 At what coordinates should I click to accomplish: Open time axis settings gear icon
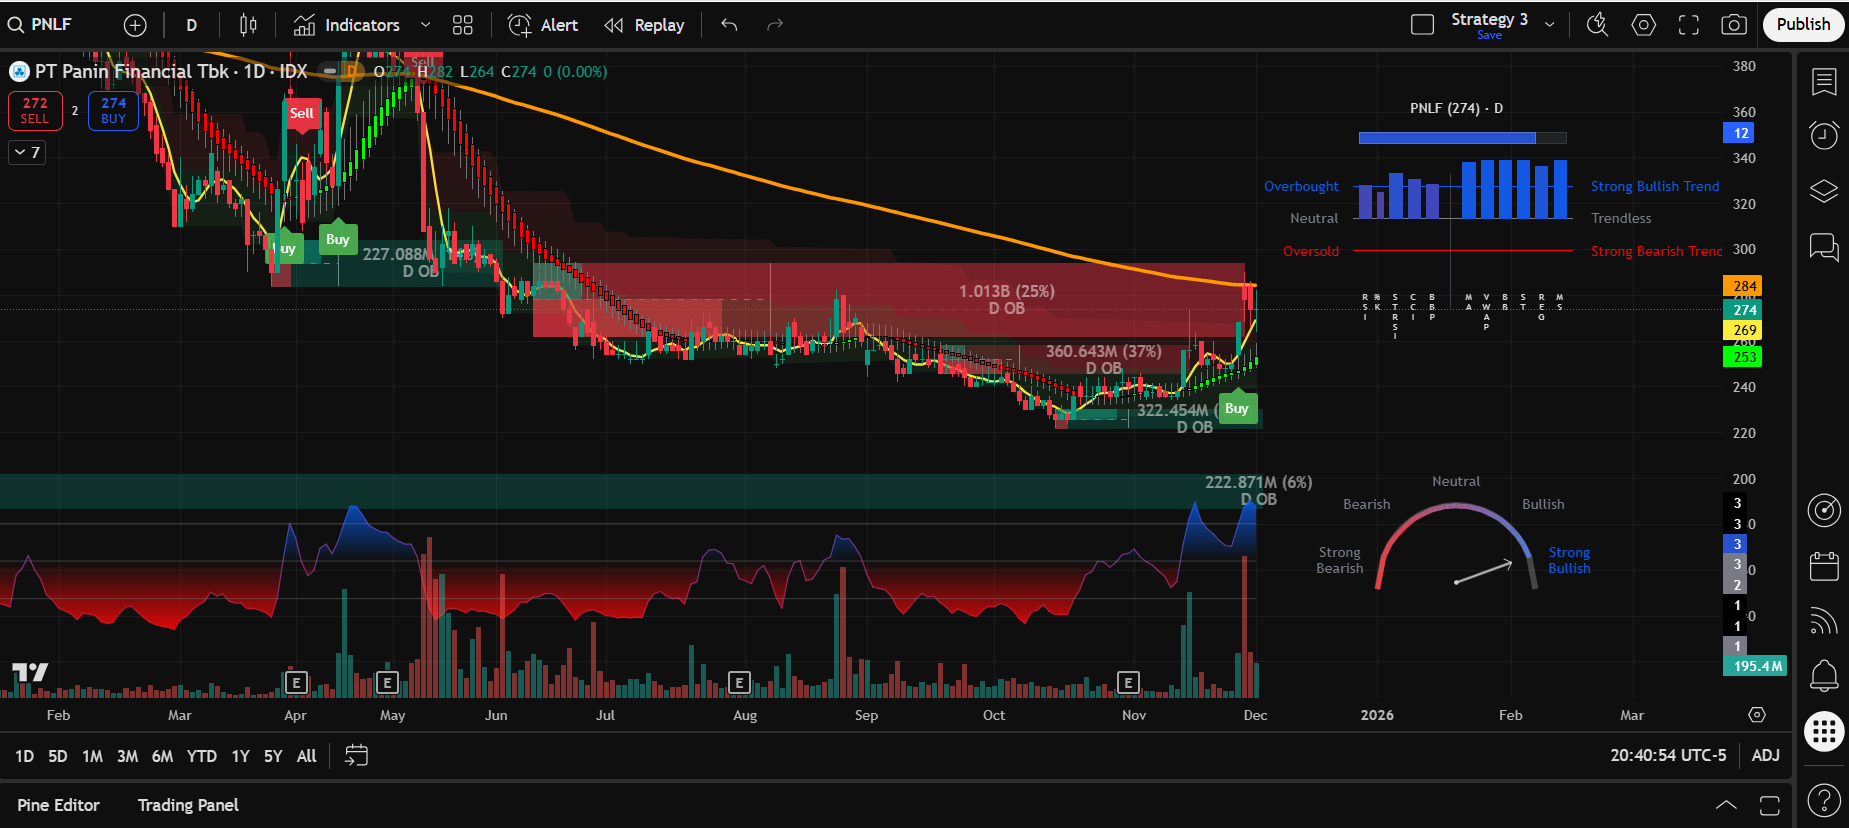point(1757,715)
